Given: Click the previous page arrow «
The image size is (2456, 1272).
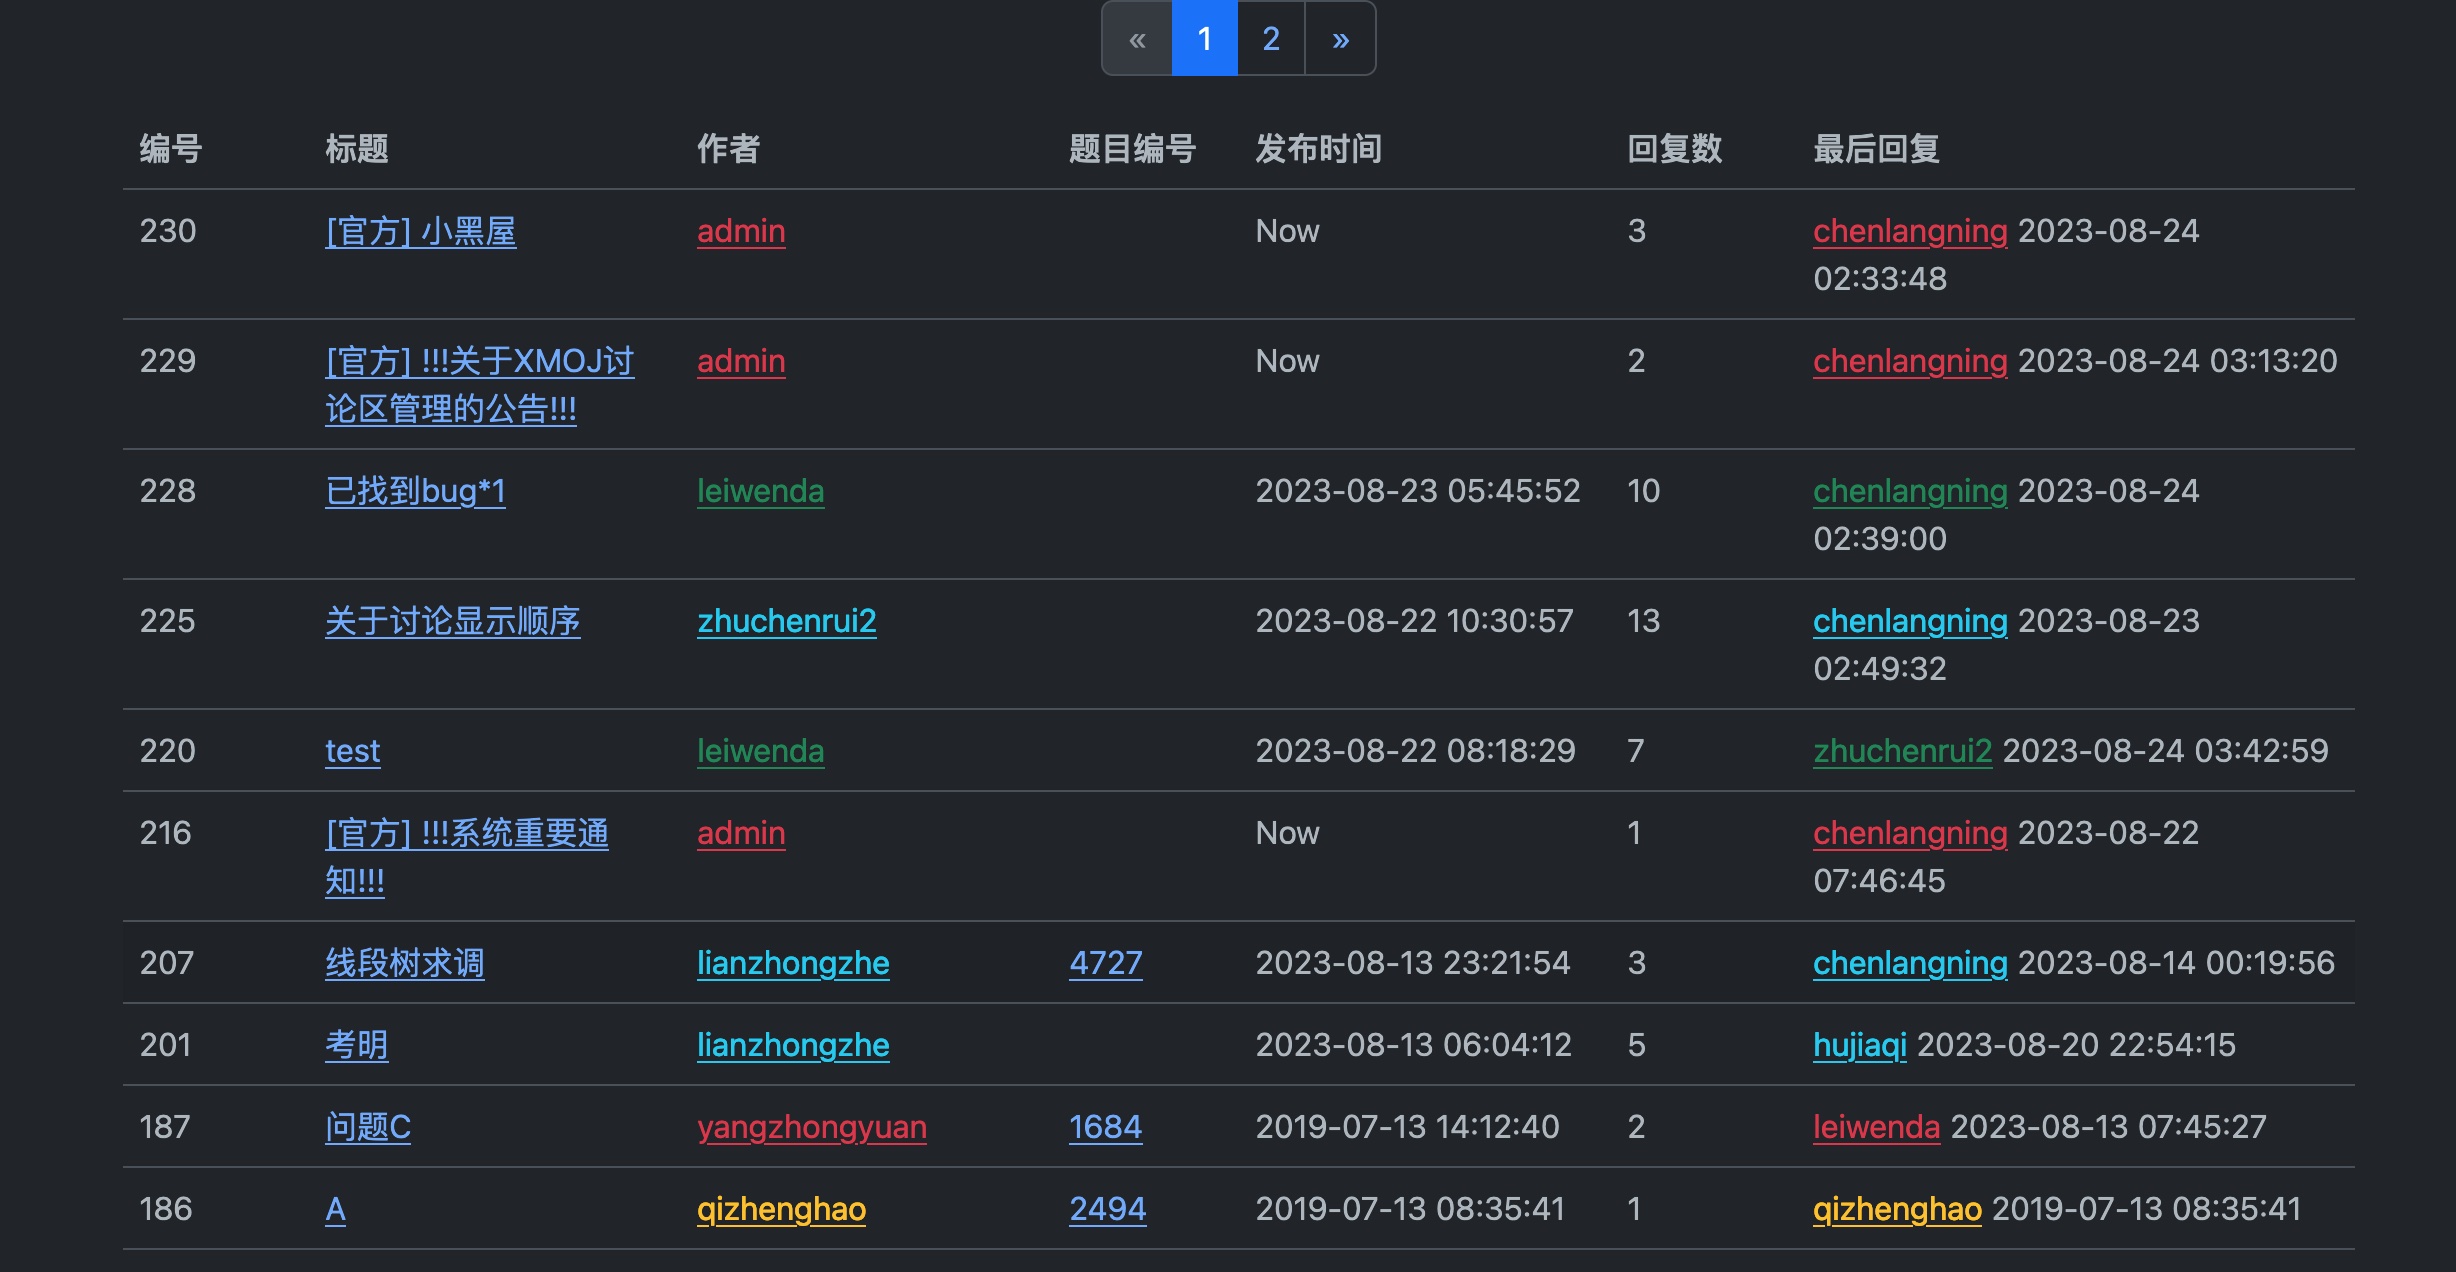Looking at the screenshot, I should point(1137,38).
